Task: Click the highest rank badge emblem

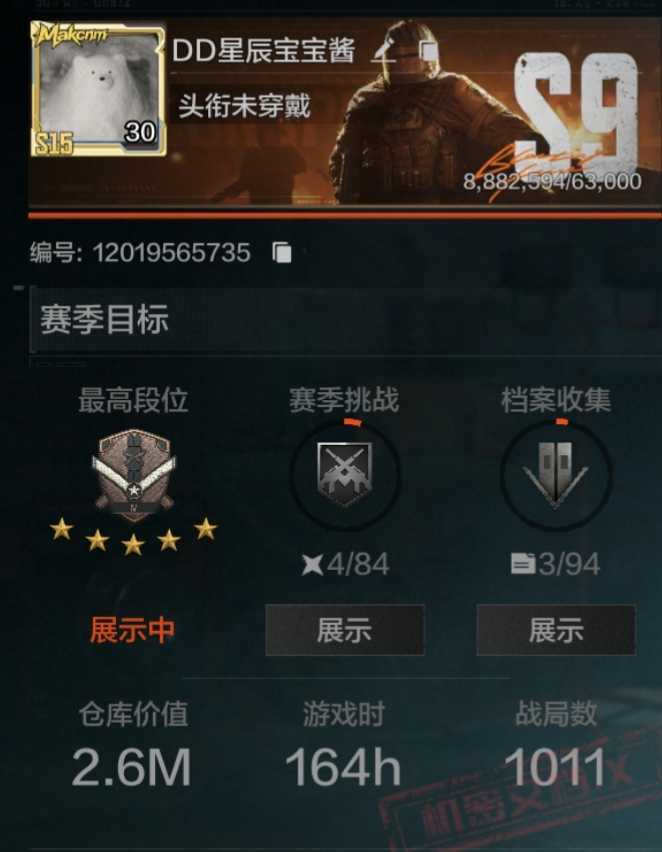Action: pos(134,474)
